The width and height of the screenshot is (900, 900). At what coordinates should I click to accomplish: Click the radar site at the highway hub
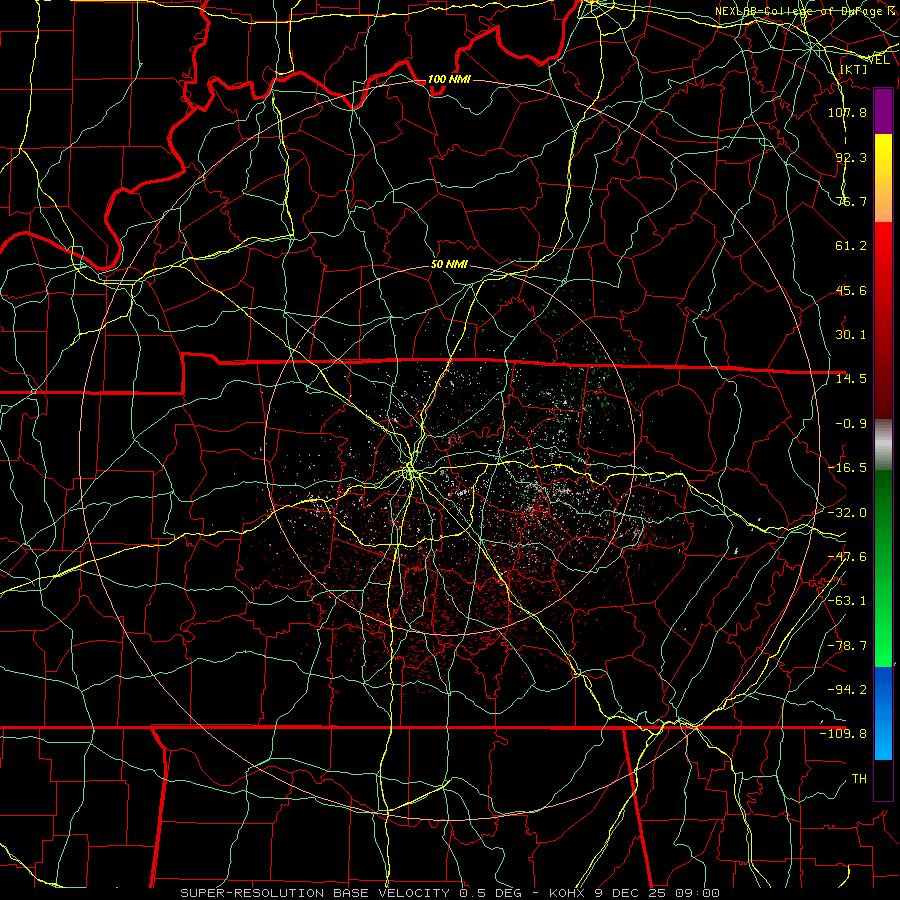[409, 472]
